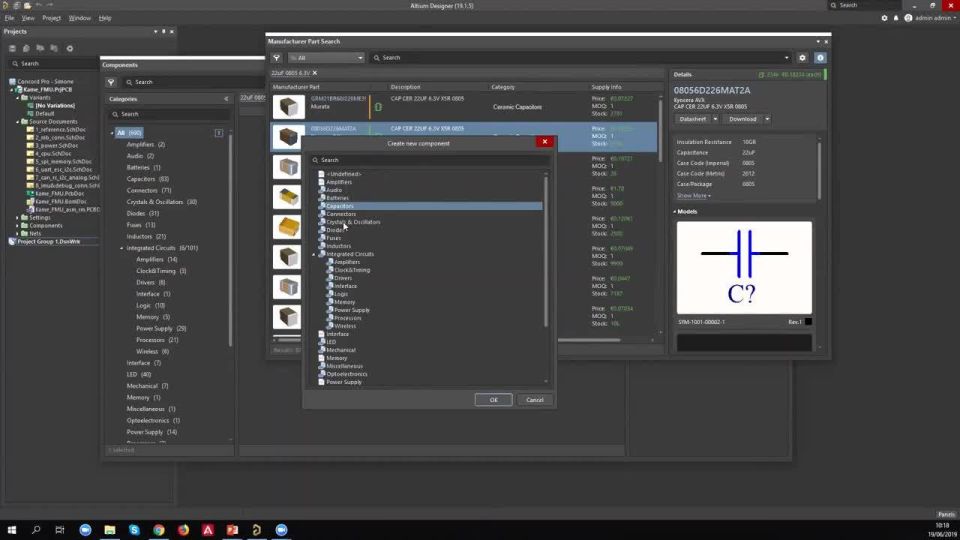Open the Project menu

51,18
